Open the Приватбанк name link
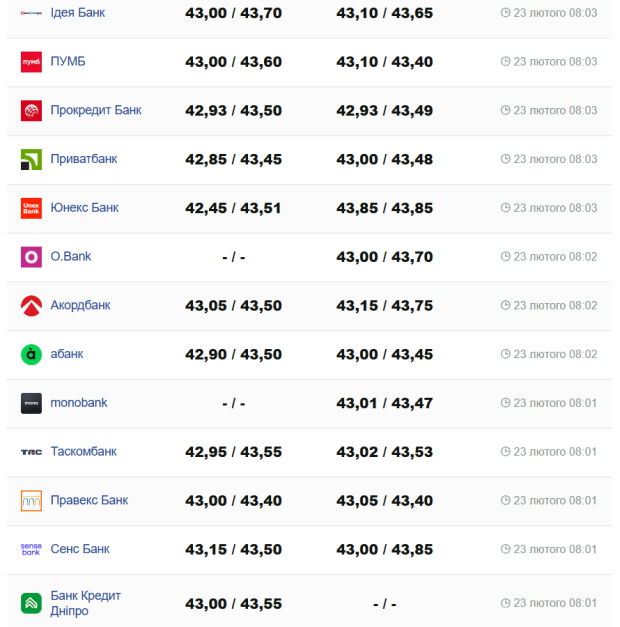The image size is (620, 627). (83, 159)
